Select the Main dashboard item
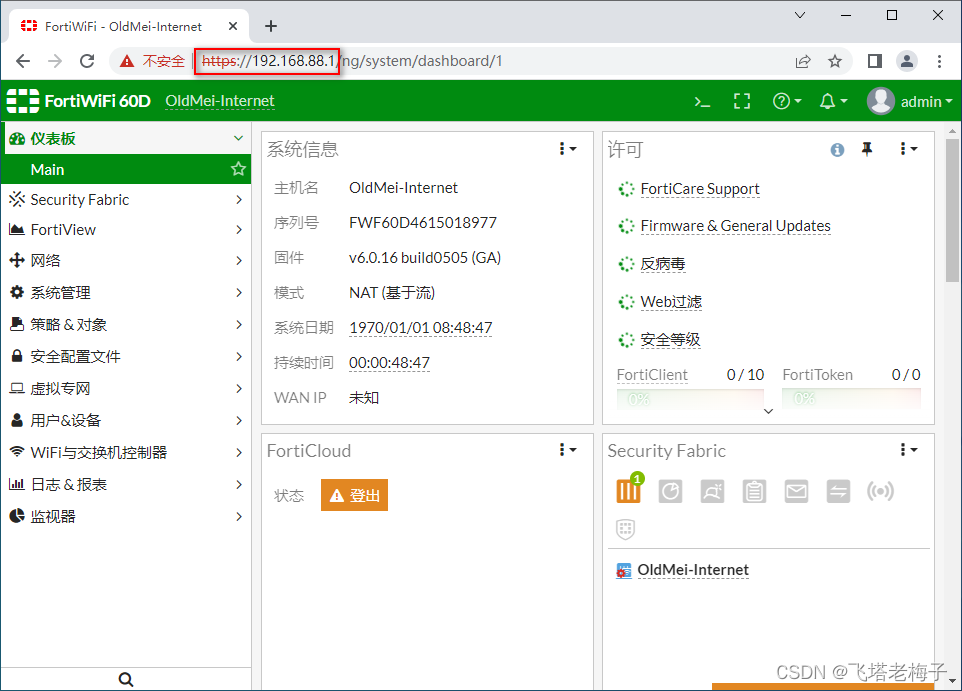Image resolution: width=962 pixels, height=691 pixels. click(126, 169)
